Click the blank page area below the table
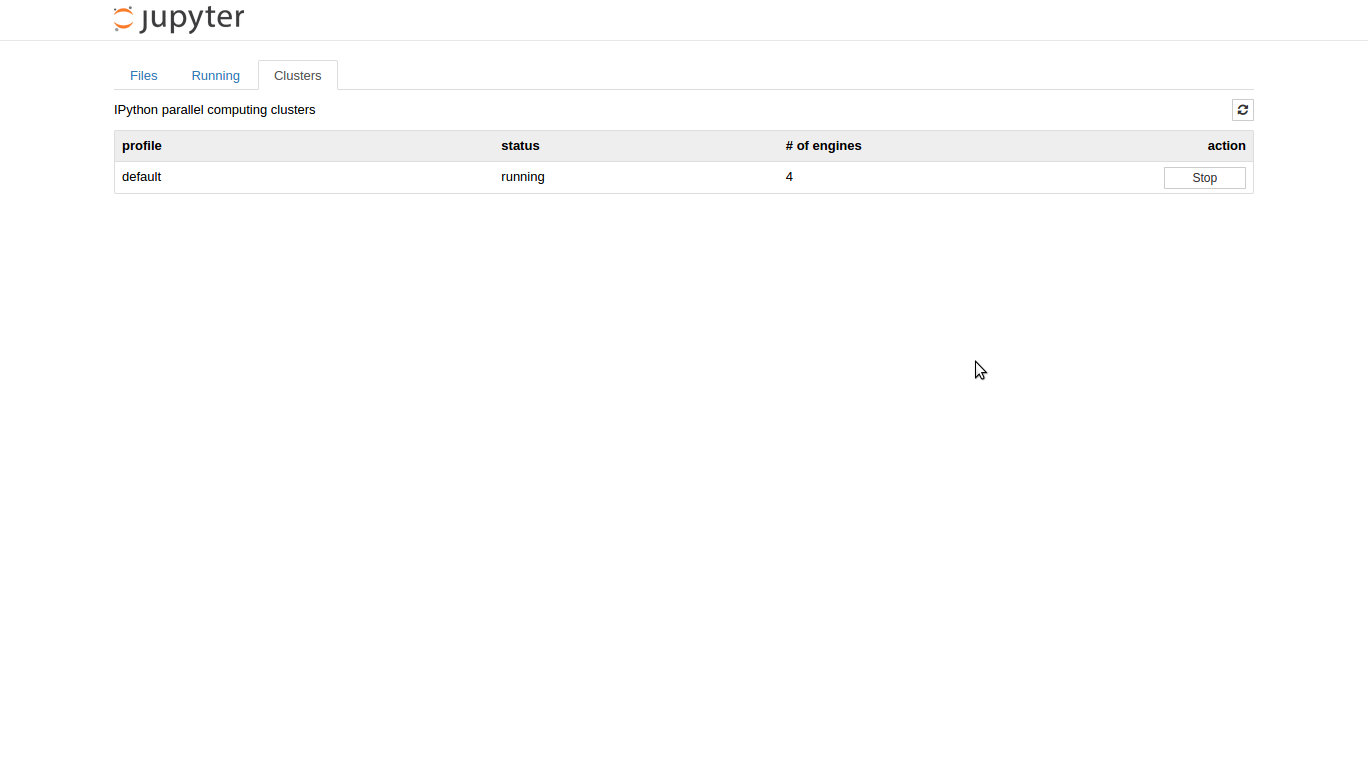 tap(600, 450)
